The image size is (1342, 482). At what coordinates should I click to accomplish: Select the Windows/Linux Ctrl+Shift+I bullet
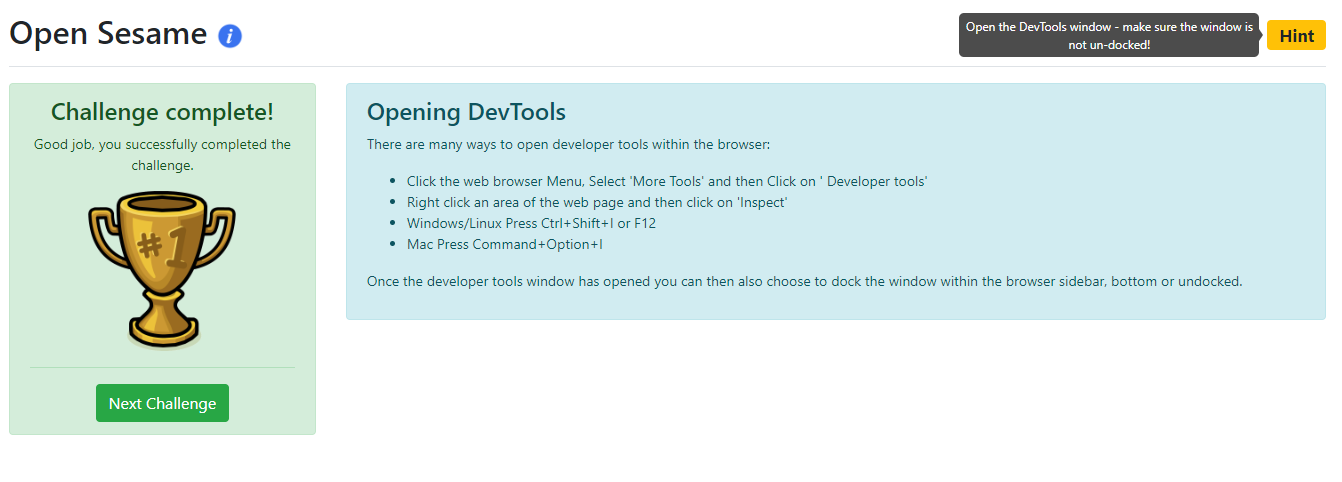click(530, 223)
